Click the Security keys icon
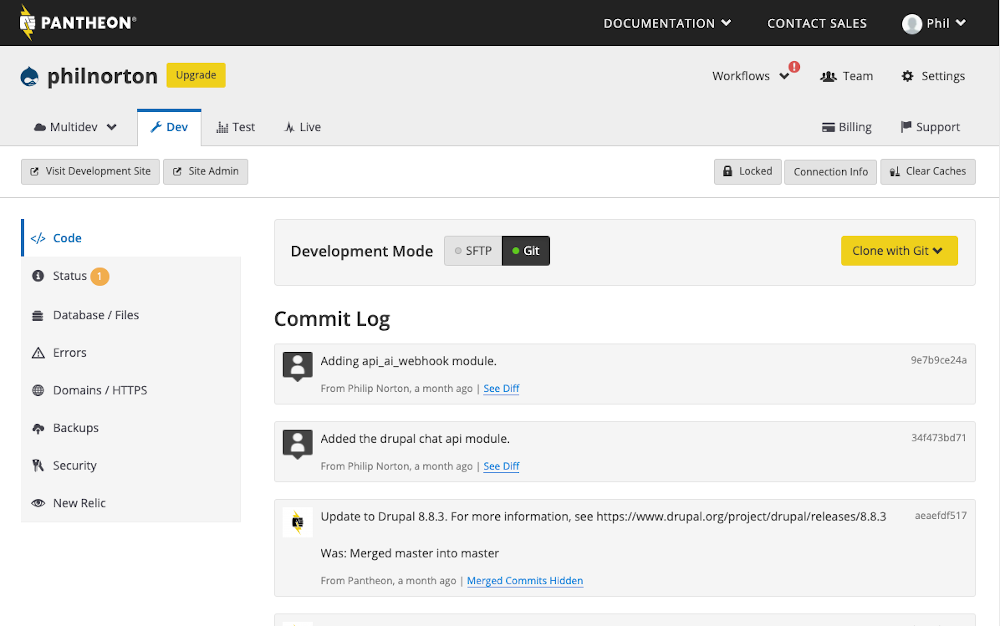Image resolution: width=1000 pixels, height=626 pixels. point(38,465)
